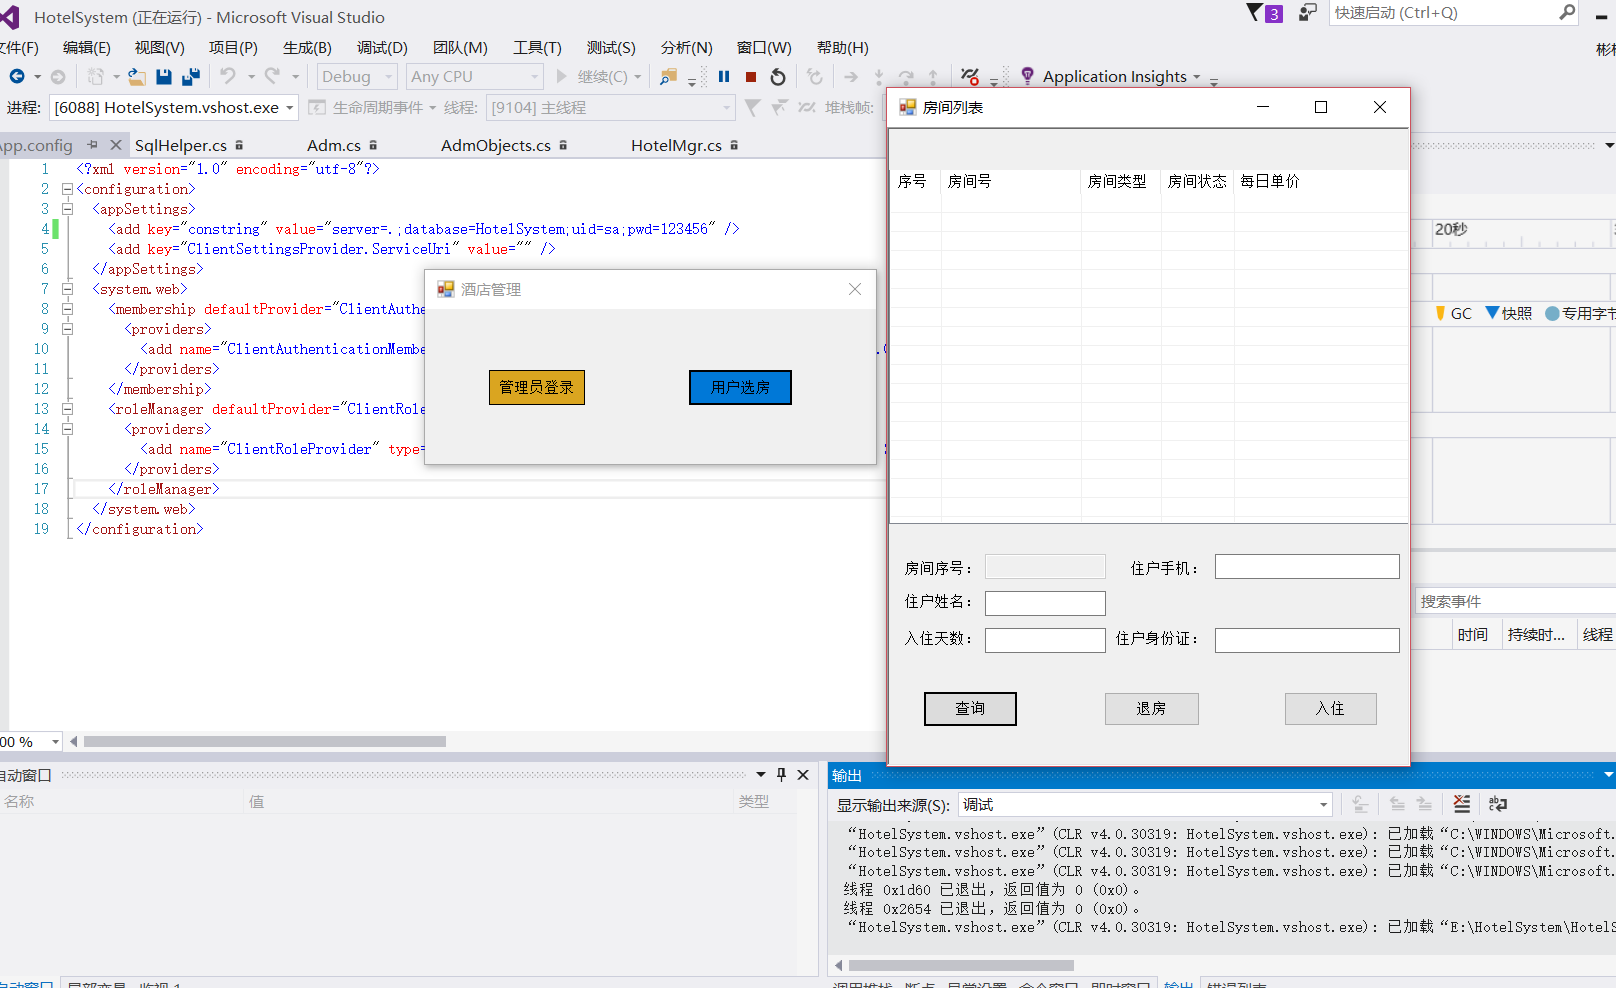Restart debugging with the circular arrow

point(778,77)
